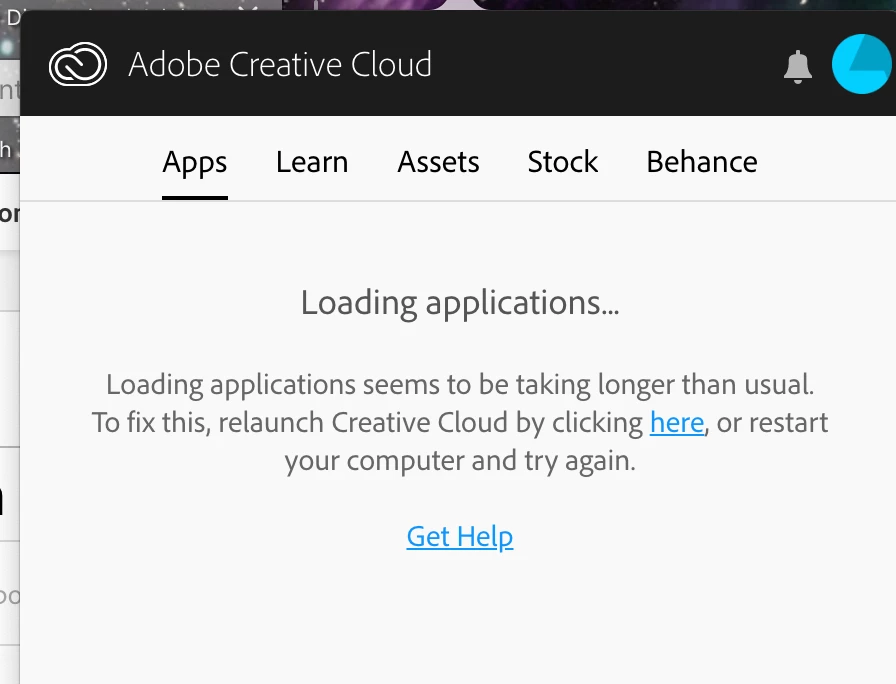Click the 'Adobe Creative Cloud' title text
896x684 pixels.
click(x=280, y=64)
